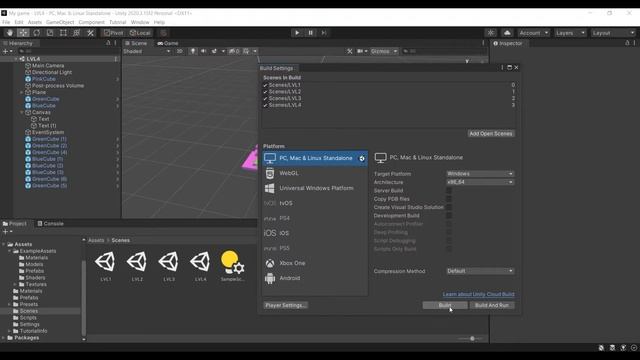Switch to the Console tab

point(51,224)
